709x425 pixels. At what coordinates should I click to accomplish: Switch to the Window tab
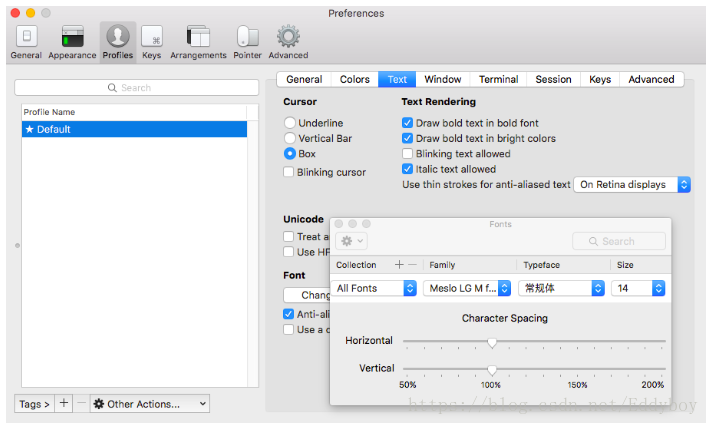(443, 79)
